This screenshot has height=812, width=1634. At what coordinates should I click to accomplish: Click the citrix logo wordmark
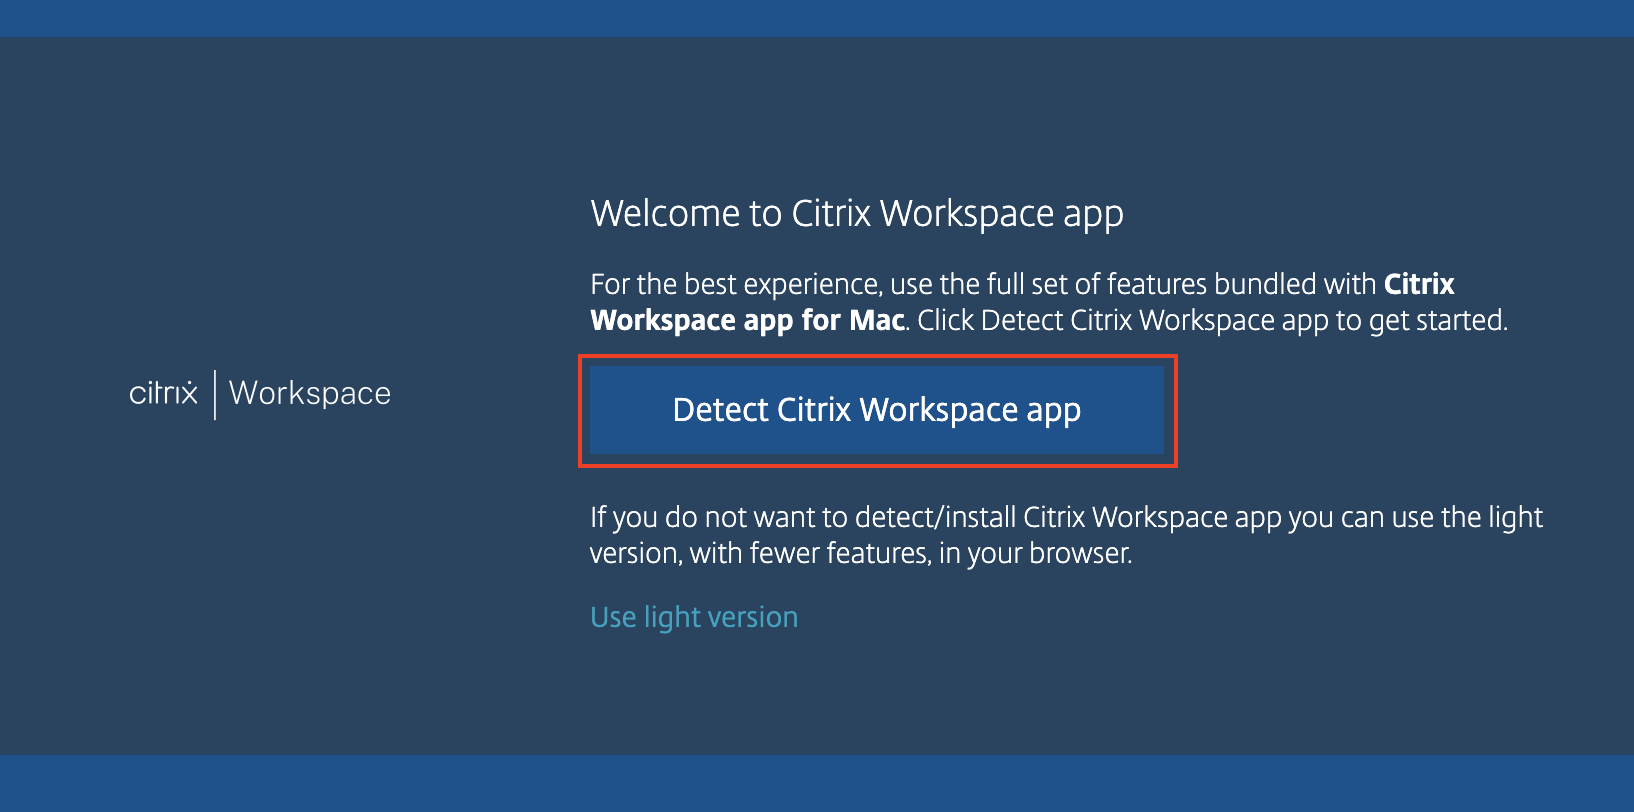(x=163, y=393)
